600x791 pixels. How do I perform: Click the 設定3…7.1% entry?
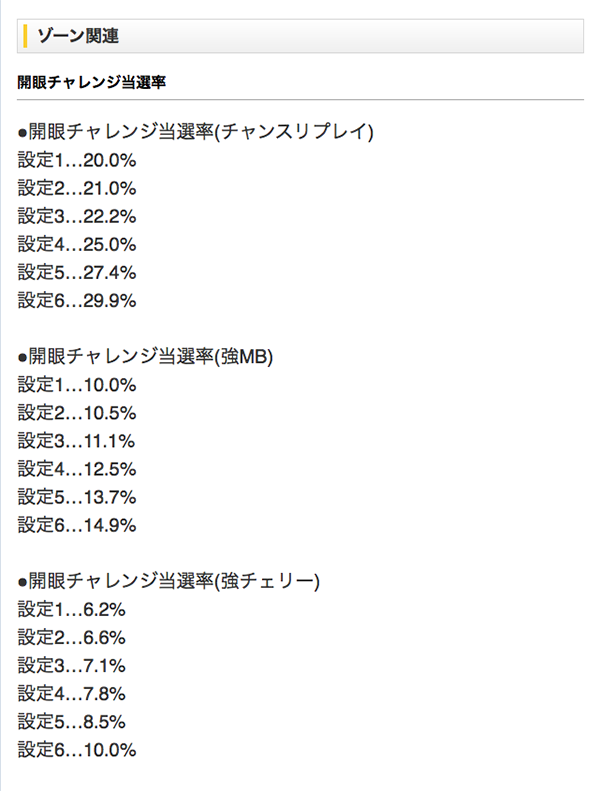[72, 665]
